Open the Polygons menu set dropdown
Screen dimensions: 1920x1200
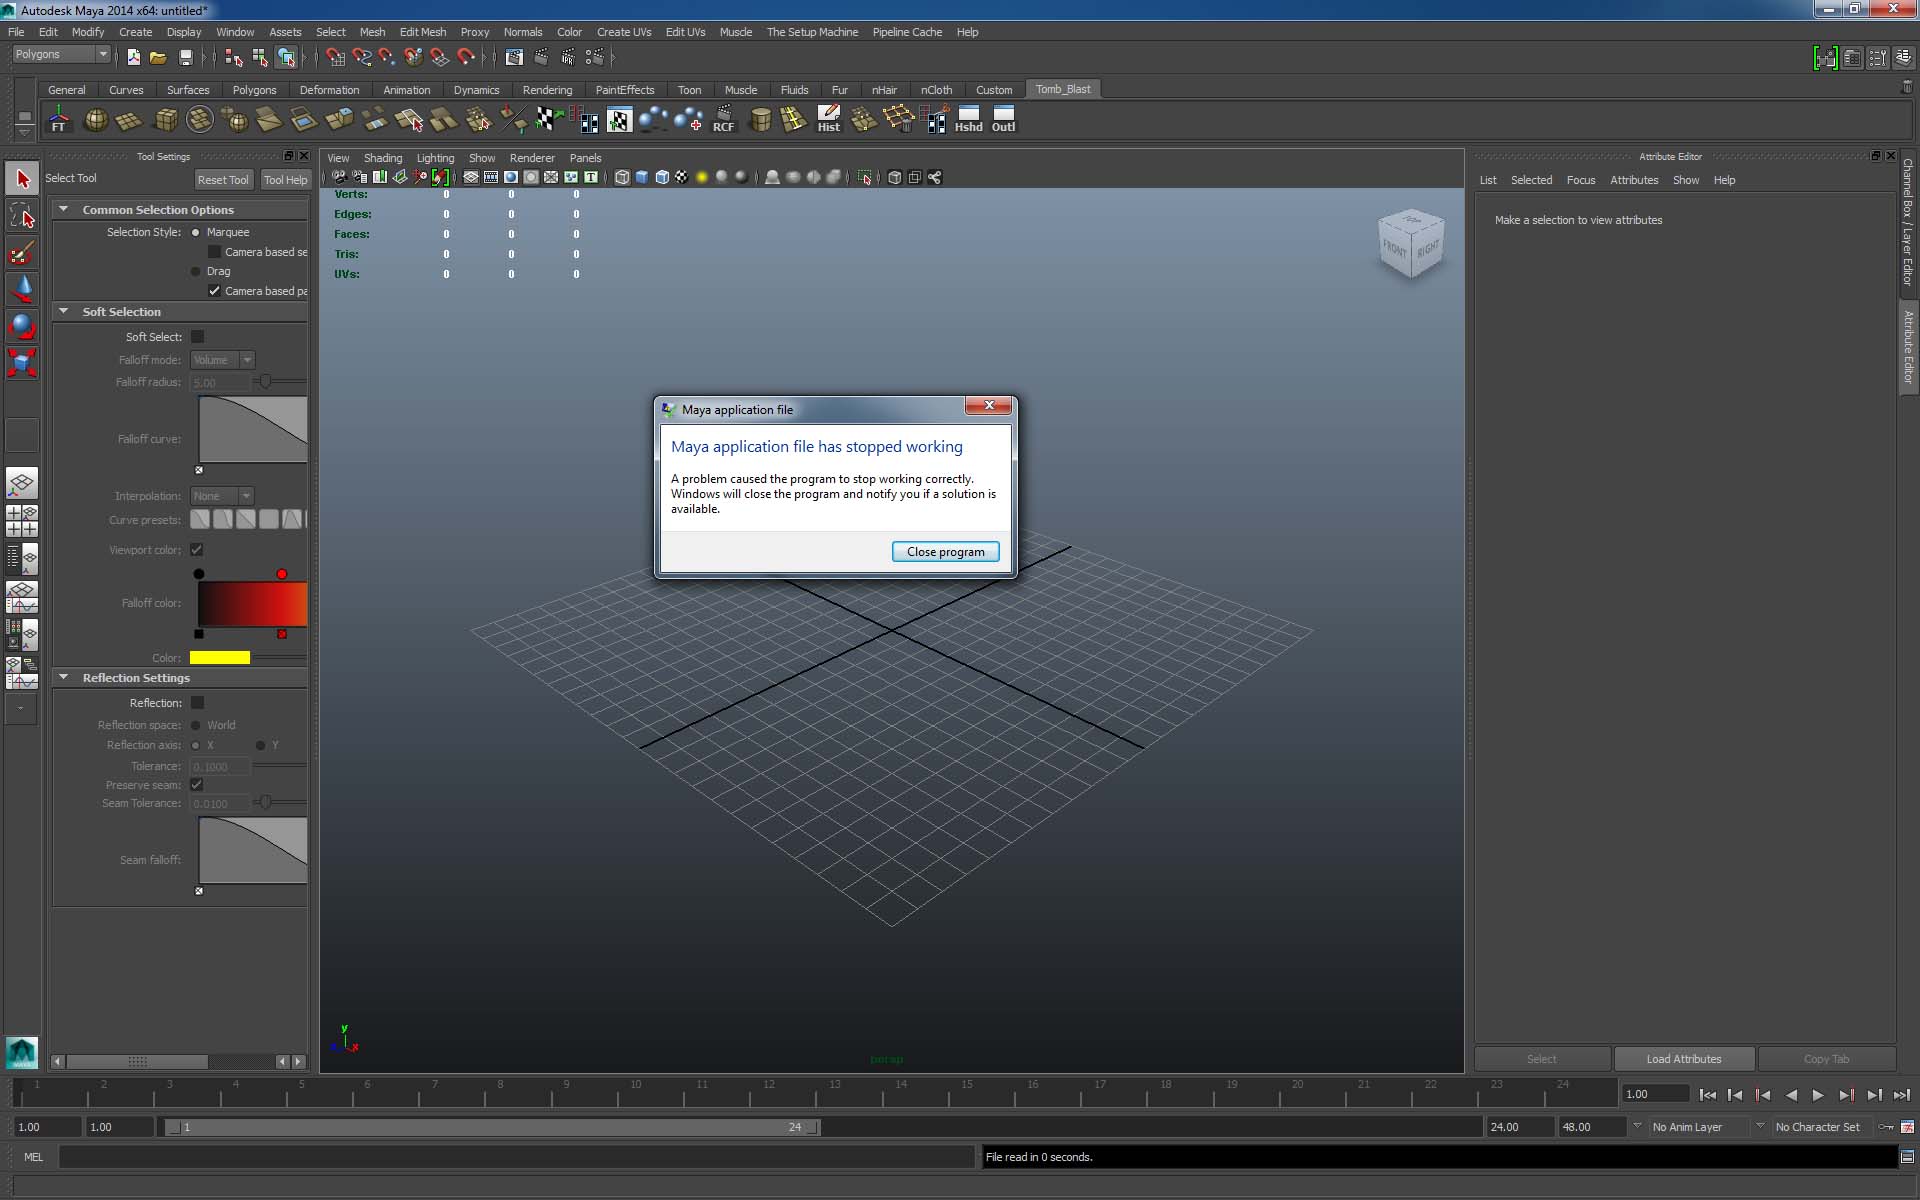click(60, 55)
